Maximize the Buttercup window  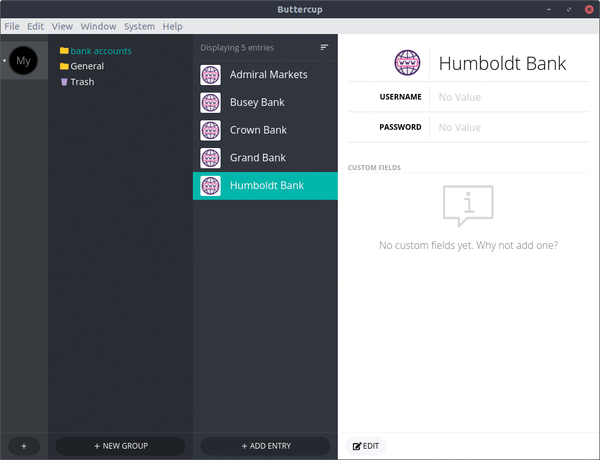[x=569, y=9]
